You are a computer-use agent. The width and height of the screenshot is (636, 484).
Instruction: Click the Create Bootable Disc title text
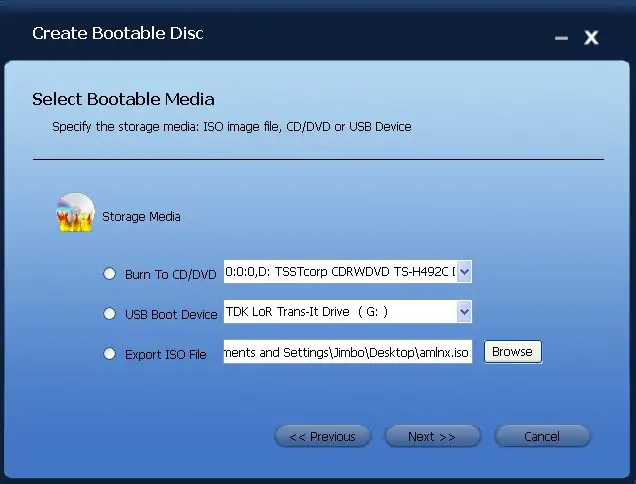click(118, 33)
